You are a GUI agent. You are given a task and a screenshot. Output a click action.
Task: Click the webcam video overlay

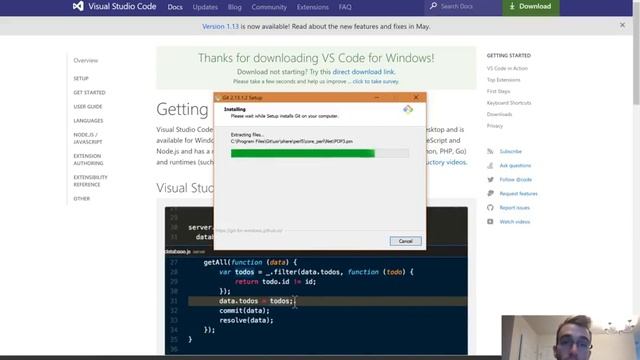point(571,337)
